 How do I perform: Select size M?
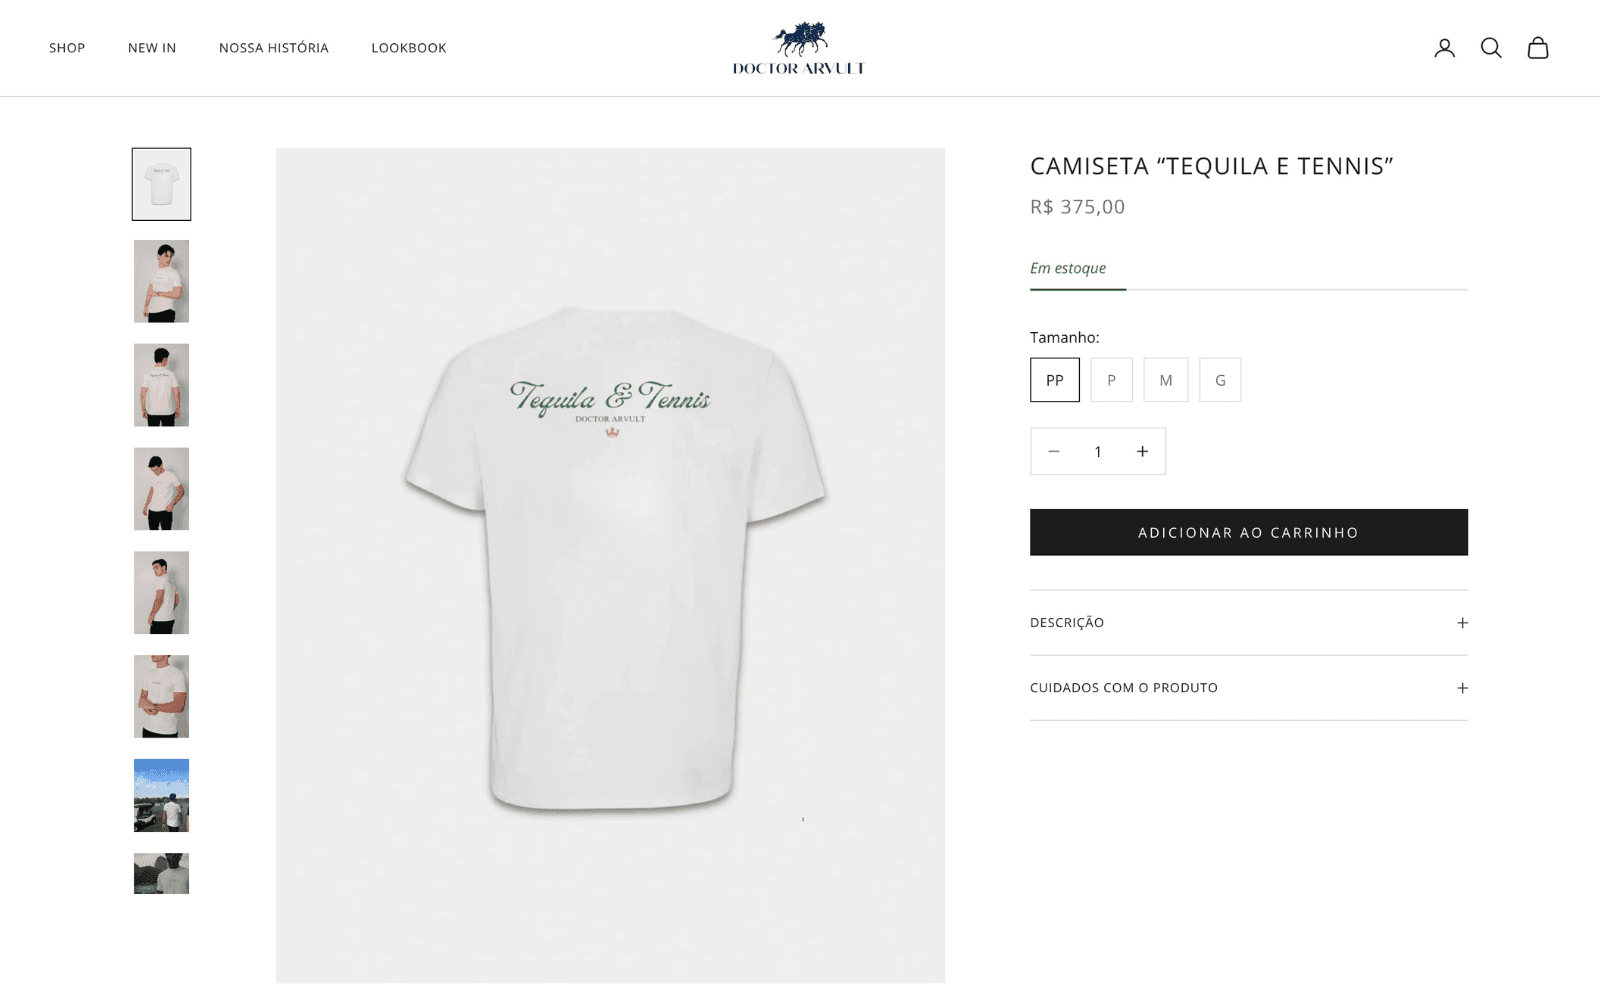click(x=1166, y=380)
